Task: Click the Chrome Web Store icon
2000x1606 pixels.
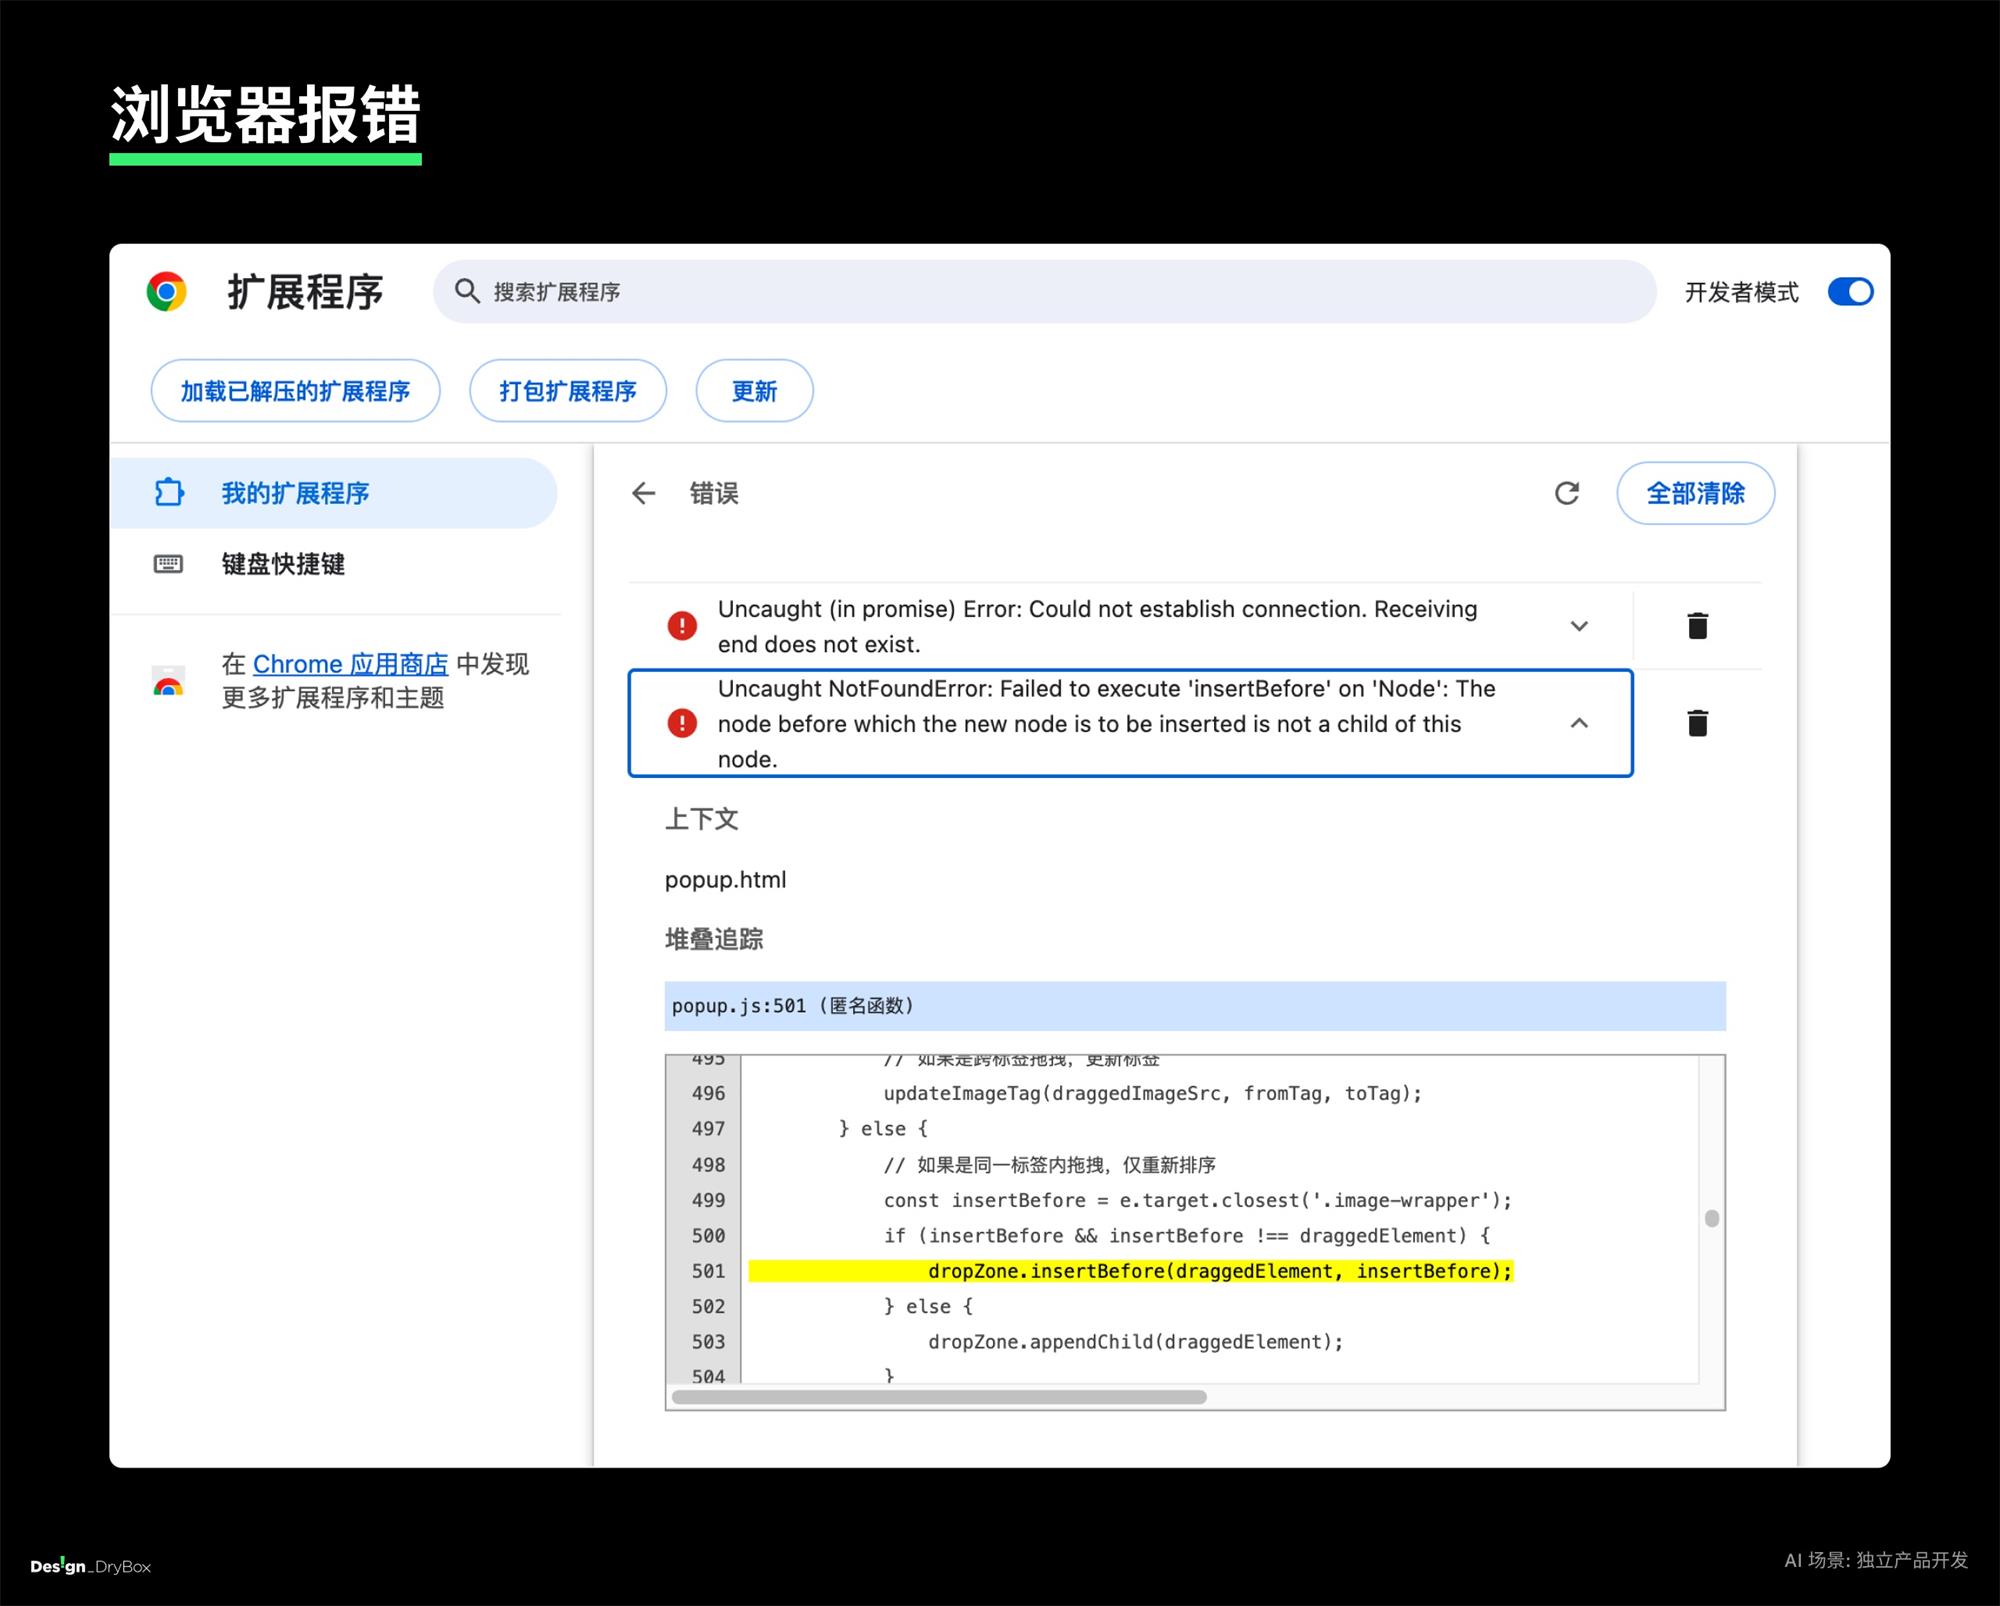Action: point(168,681)
